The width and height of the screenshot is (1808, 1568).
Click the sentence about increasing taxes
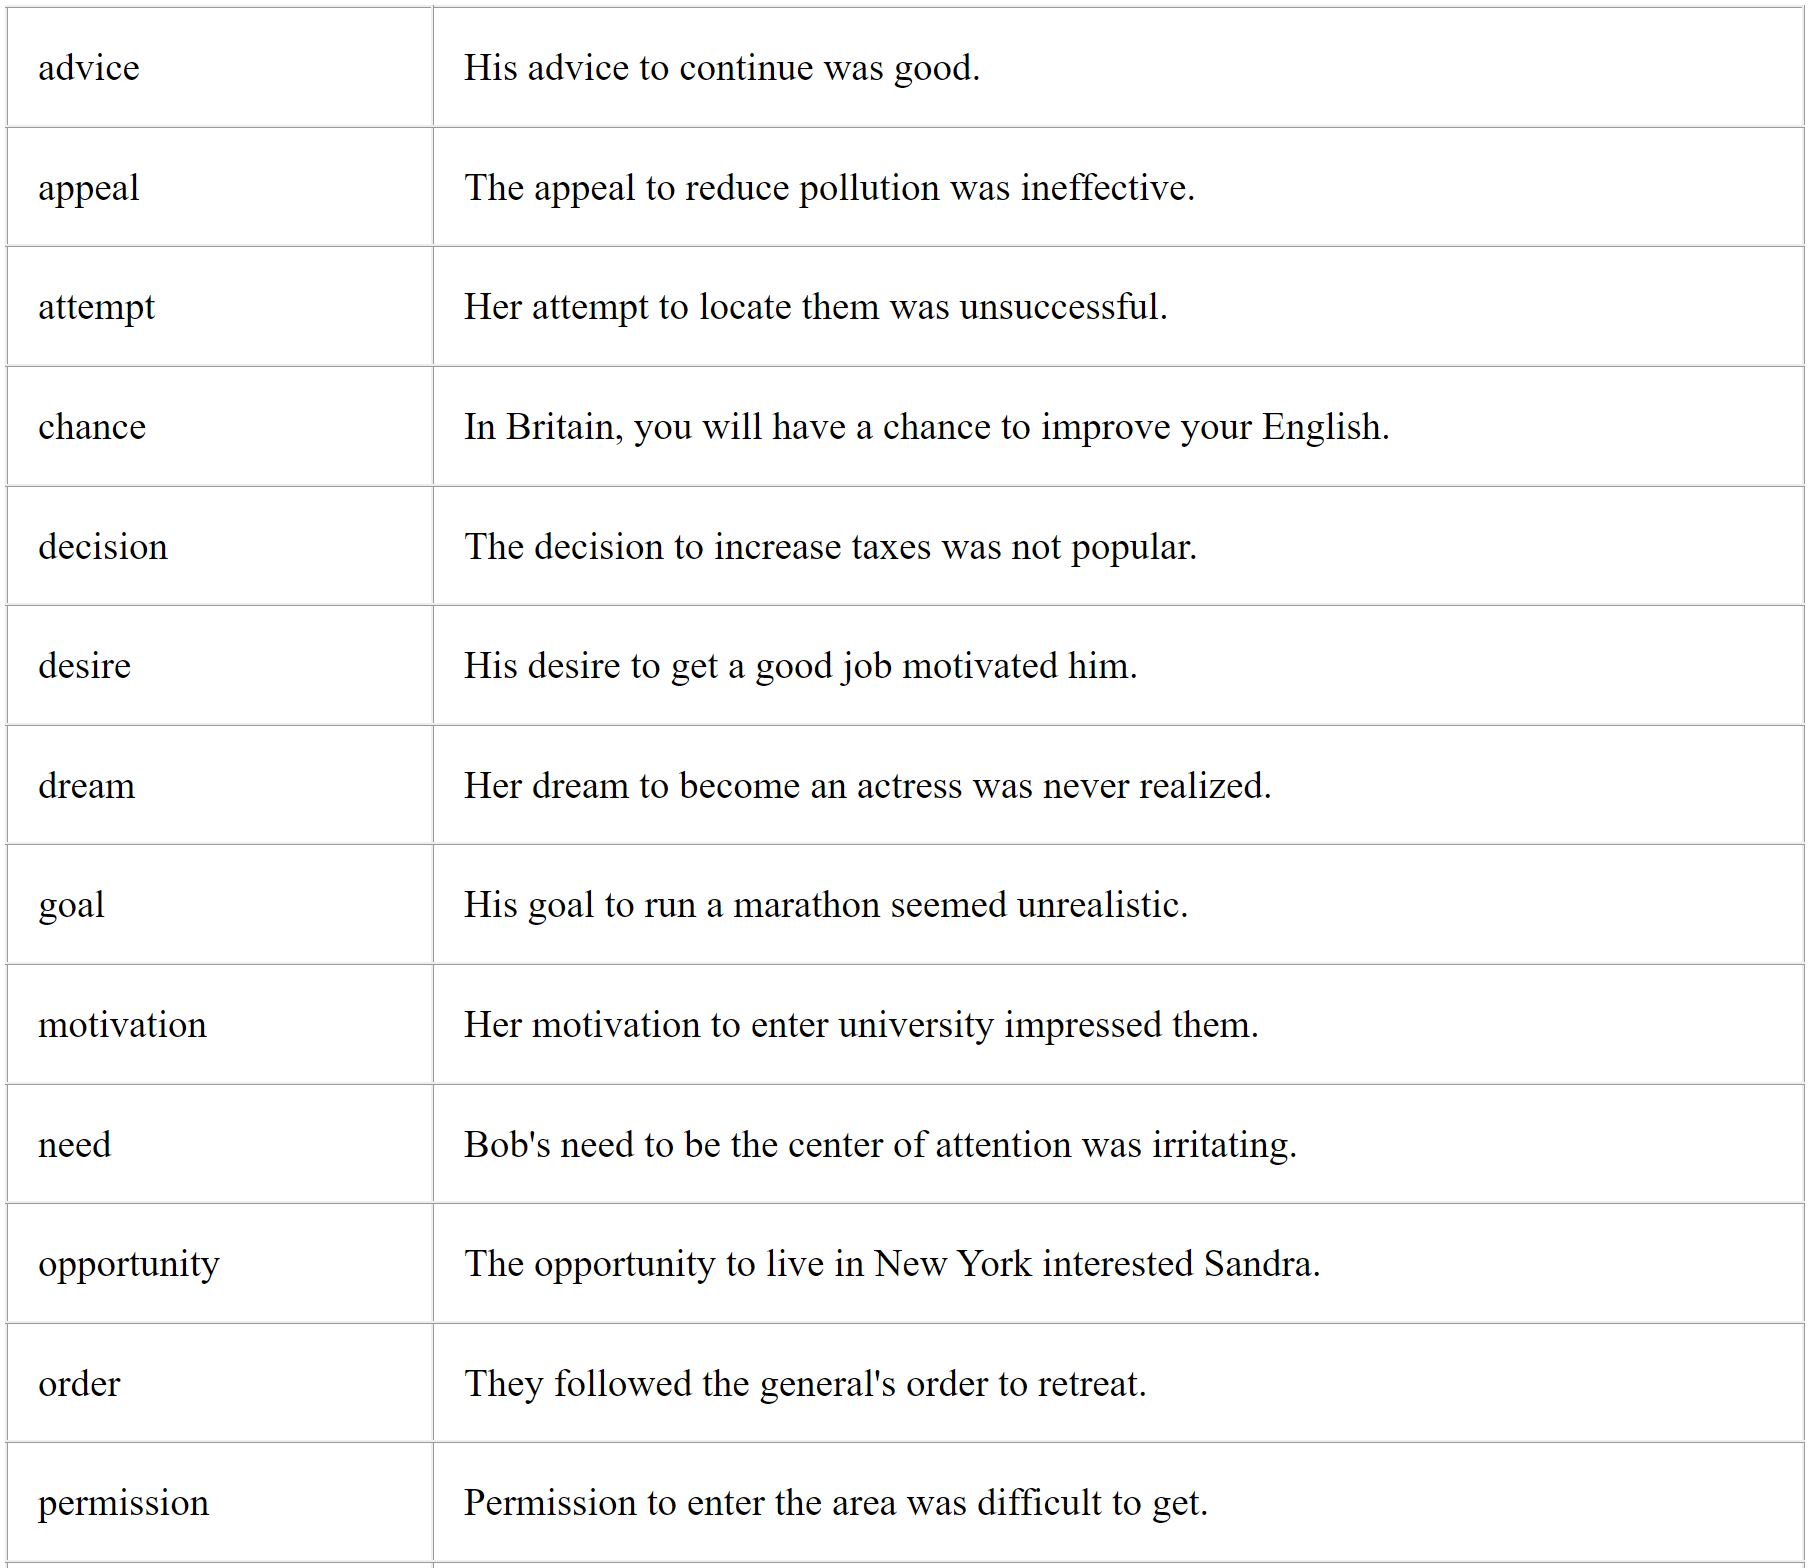coord(830,547)
